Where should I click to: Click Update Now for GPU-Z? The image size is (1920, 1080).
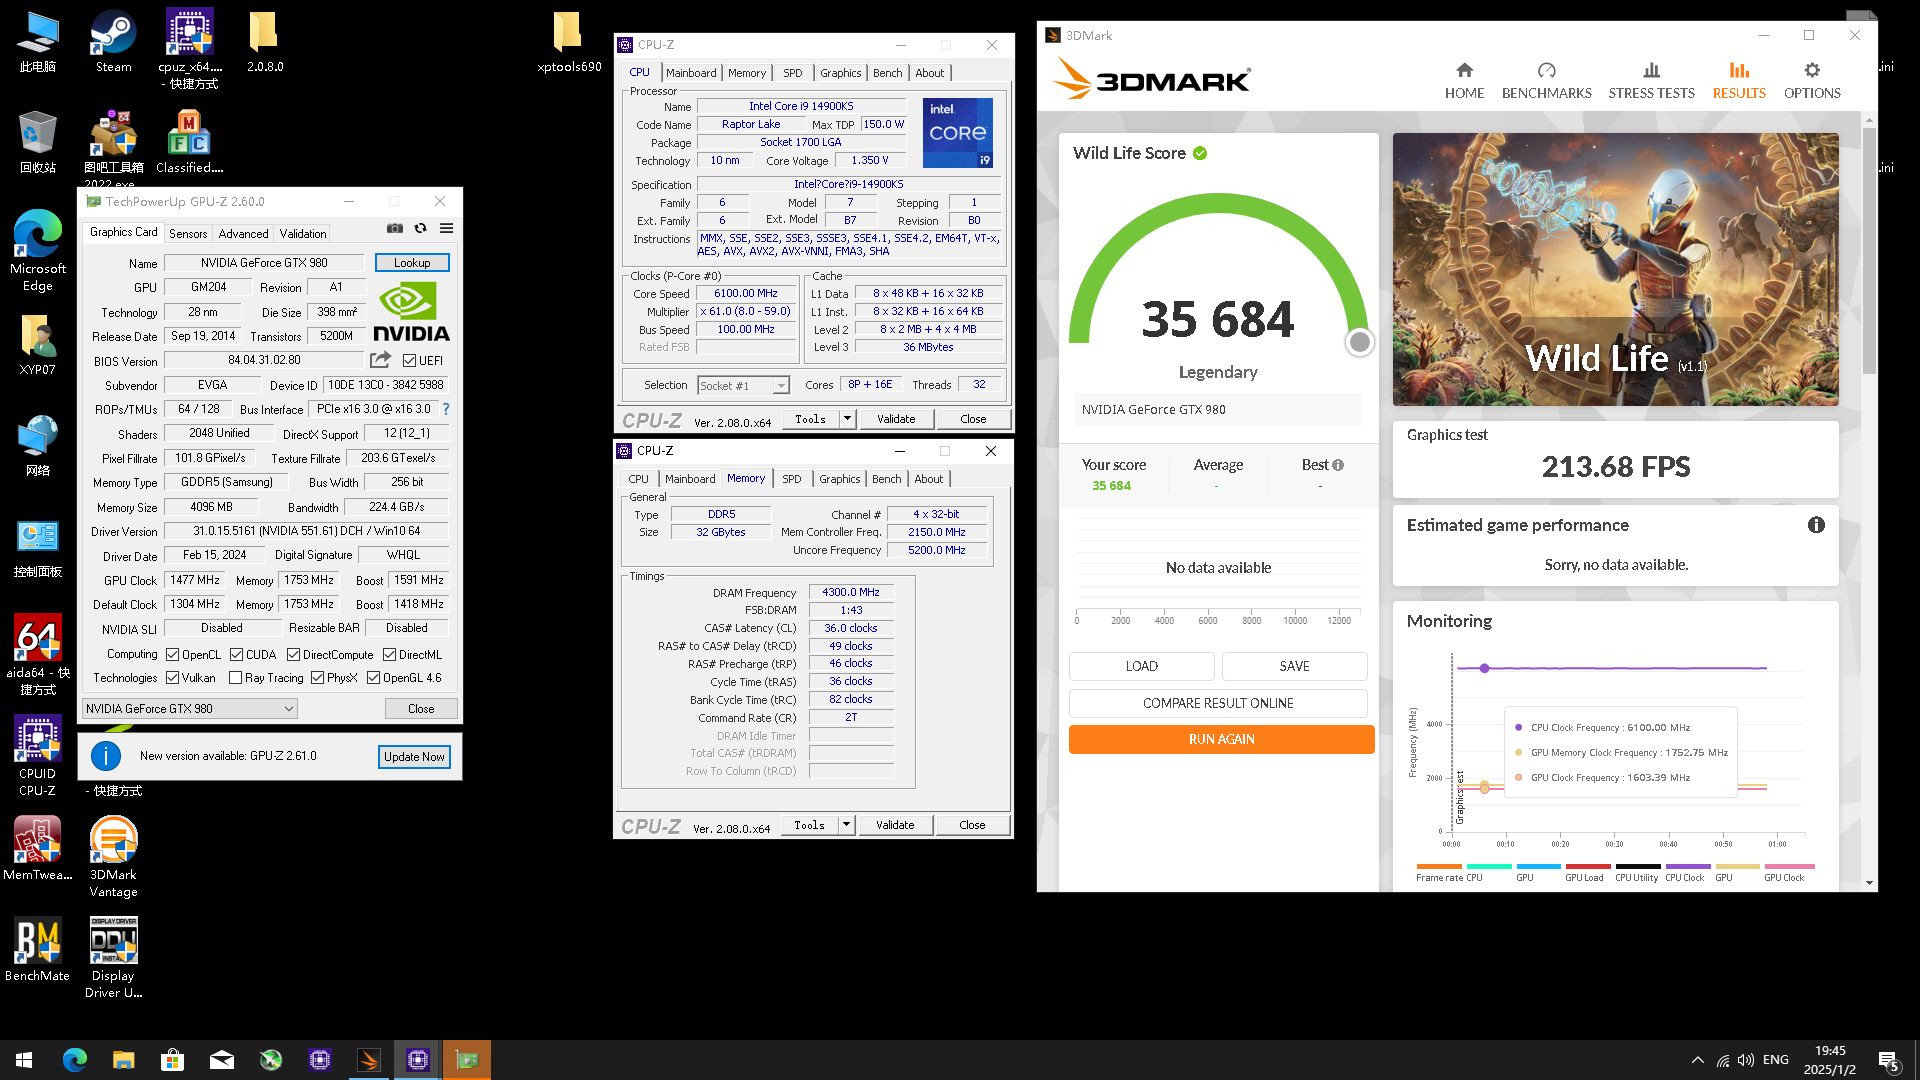coord(414,757)
